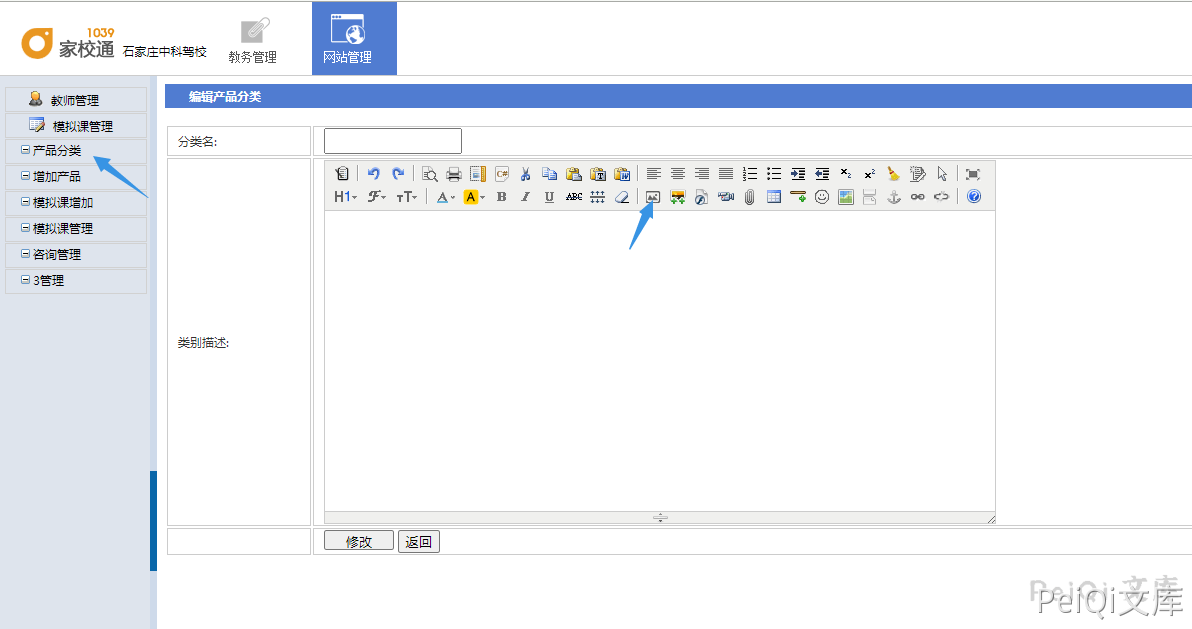
Task: Click the Undo icon in the editor toolbar
Action: coord(373,173)
